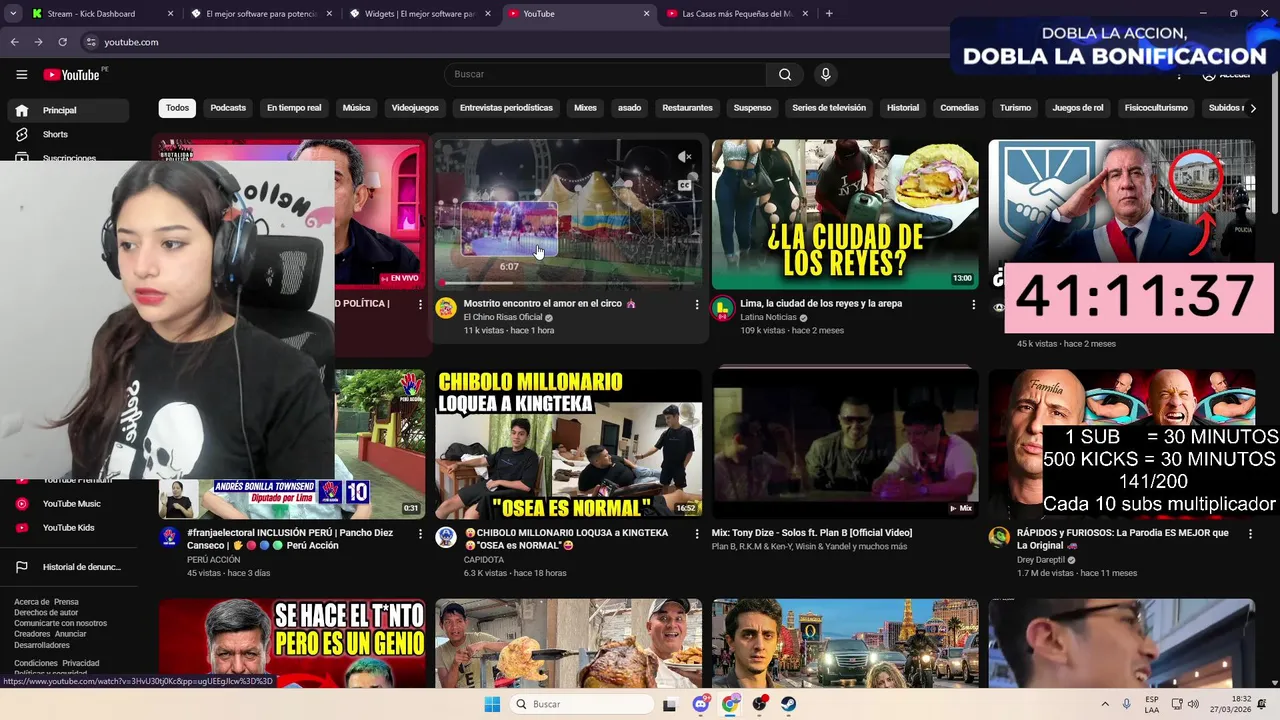This screenshot has width=1280, height=720.
Task: Click the Latina Noticias channel avatar
Action: coord(722,308)
